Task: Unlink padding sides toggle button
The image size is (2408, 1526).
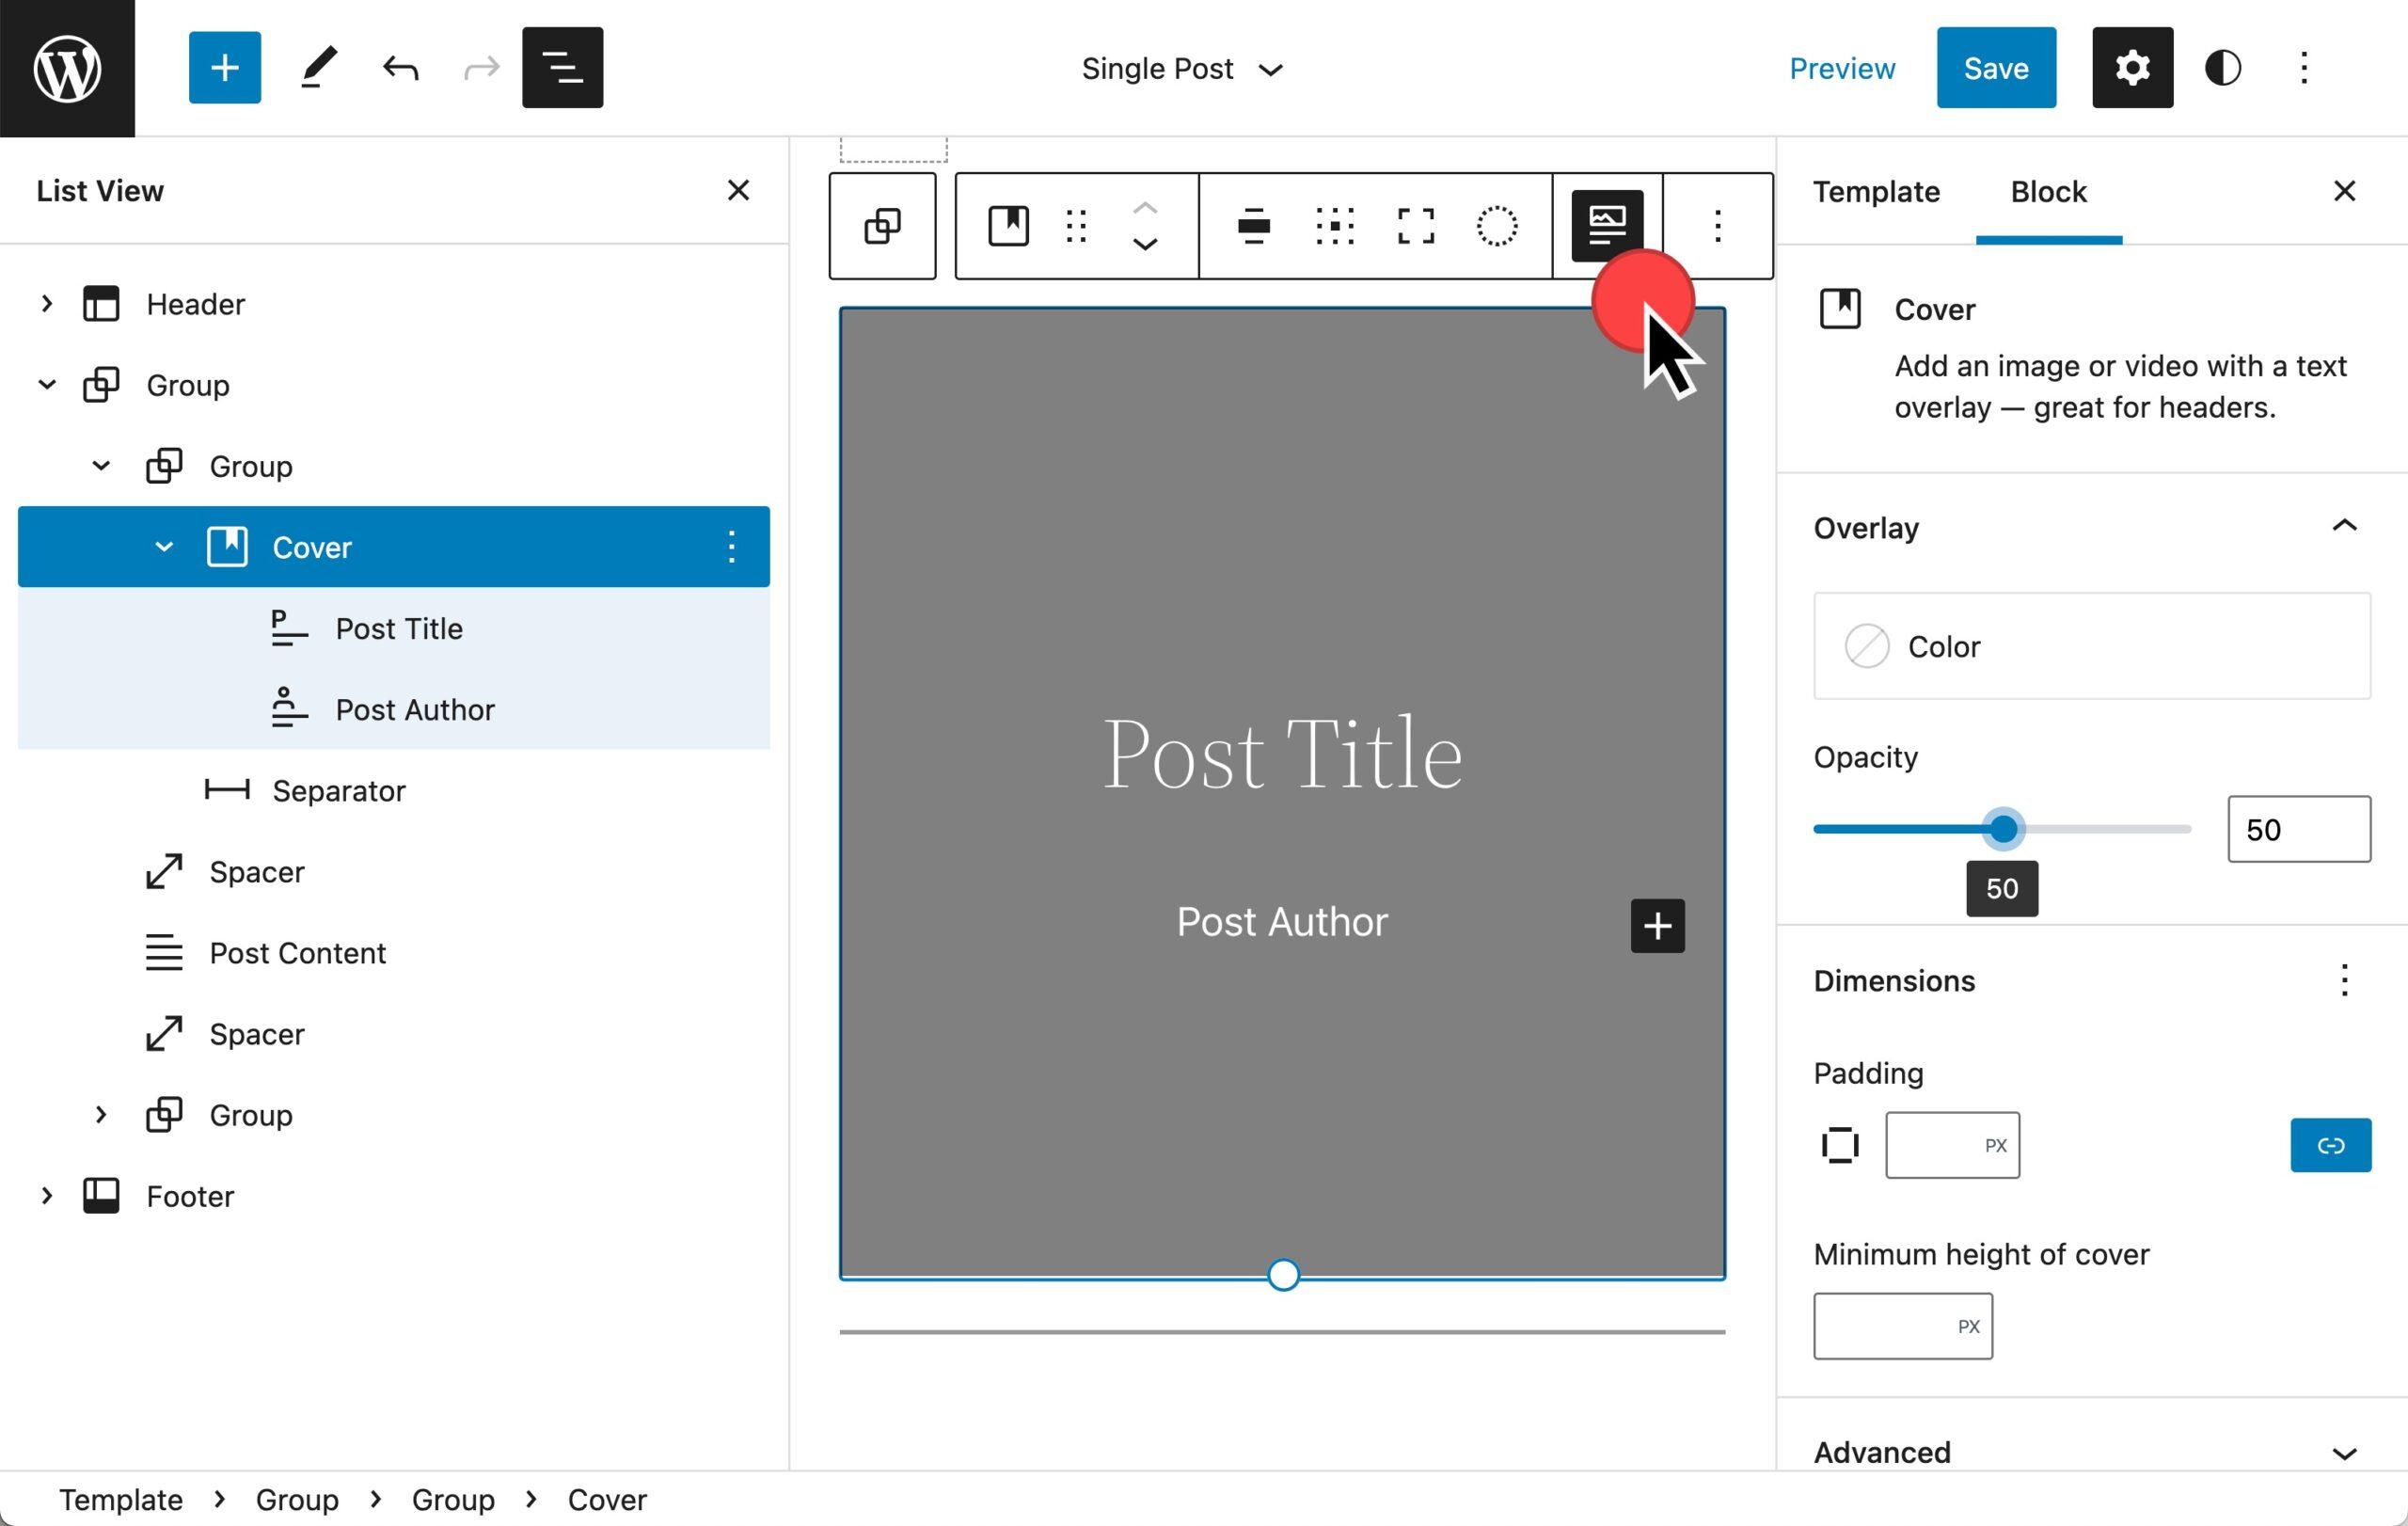Action: tap(2330, 1145)
